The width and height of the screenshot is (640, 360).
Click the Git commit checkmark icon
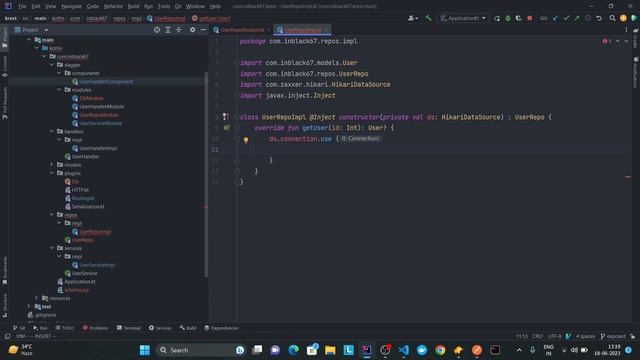pos(566,18)
